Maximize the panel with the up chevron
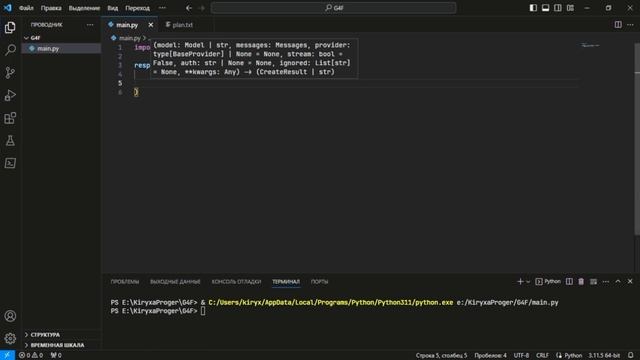 pyautogui.click(x=618, y=282)
